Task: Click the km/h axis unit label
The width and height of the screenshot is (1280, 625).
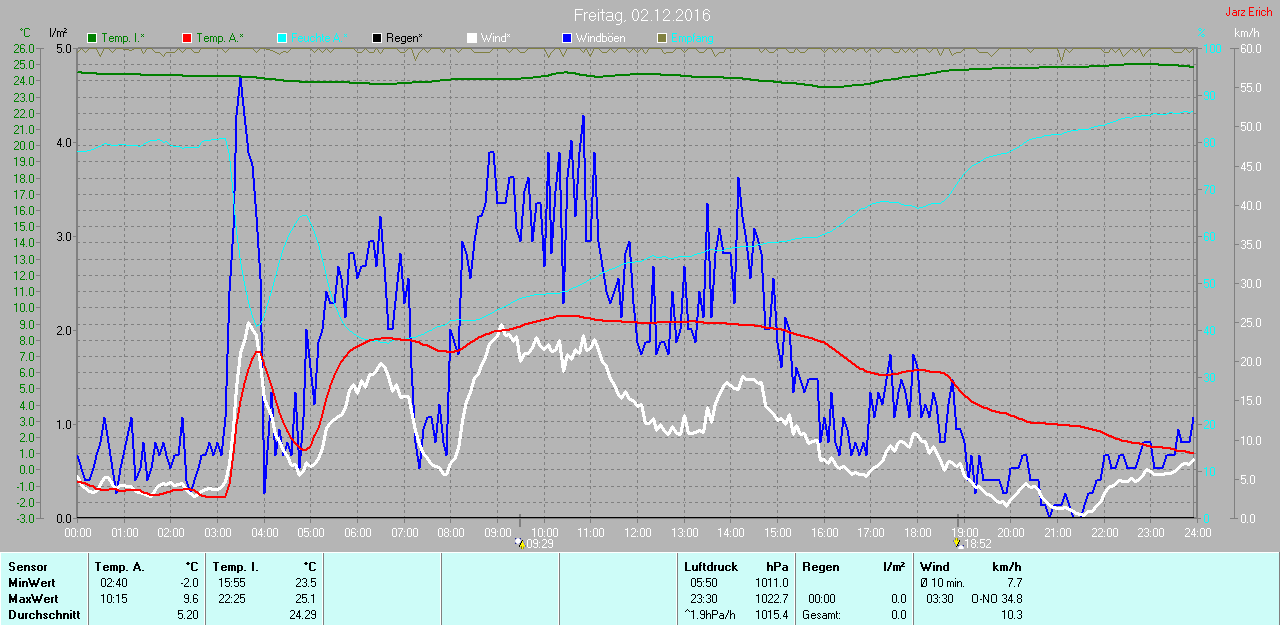Action: pyautogui.click(x=1246, y=33)
